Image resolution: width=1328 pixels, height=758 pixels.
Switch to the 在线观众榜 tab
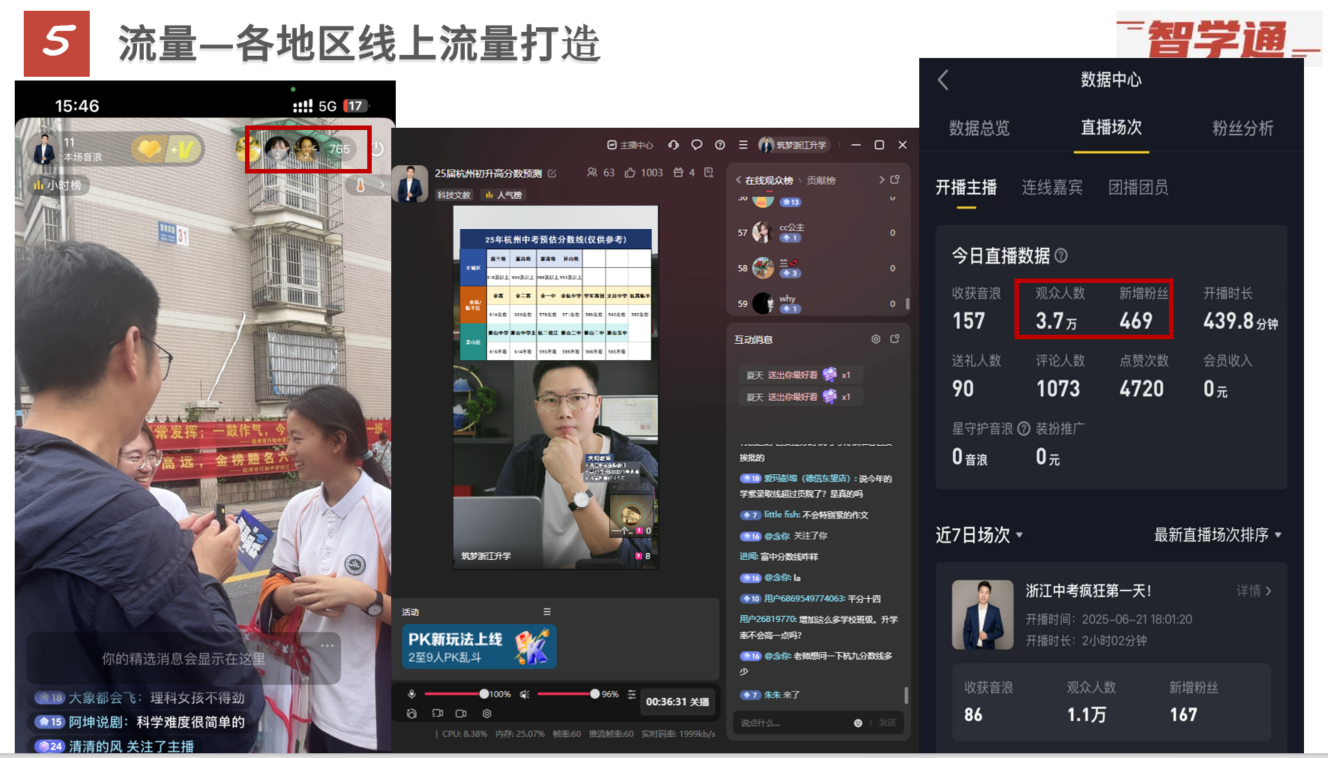770,180
